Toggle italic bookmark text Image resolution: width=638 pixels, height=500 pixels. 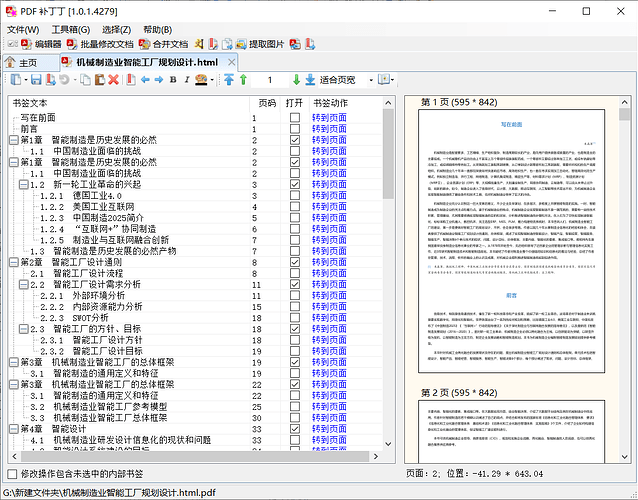[x=187, y=79]
